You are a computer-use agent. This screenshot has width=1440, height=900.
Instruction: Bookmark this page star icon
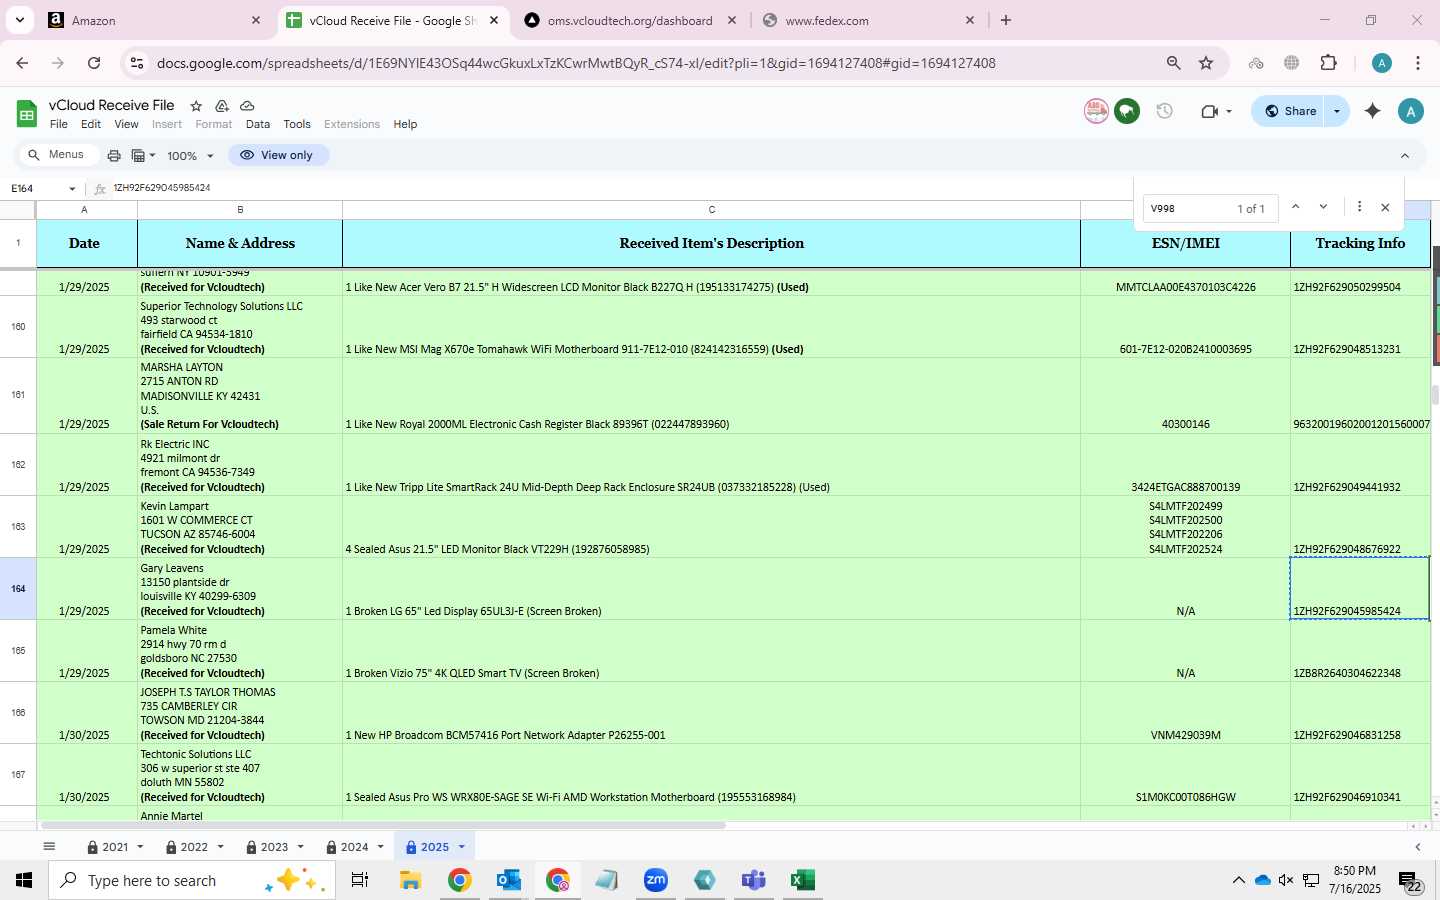pyautogui.click(x=1206, y=63)
